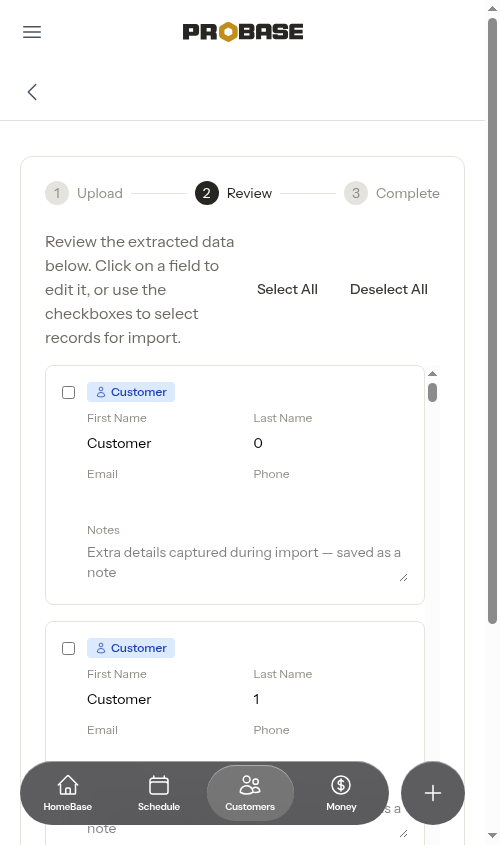
Task: Check the Customer 0 record checkbox
Action: pyautogui.click(x=68, y=392)
